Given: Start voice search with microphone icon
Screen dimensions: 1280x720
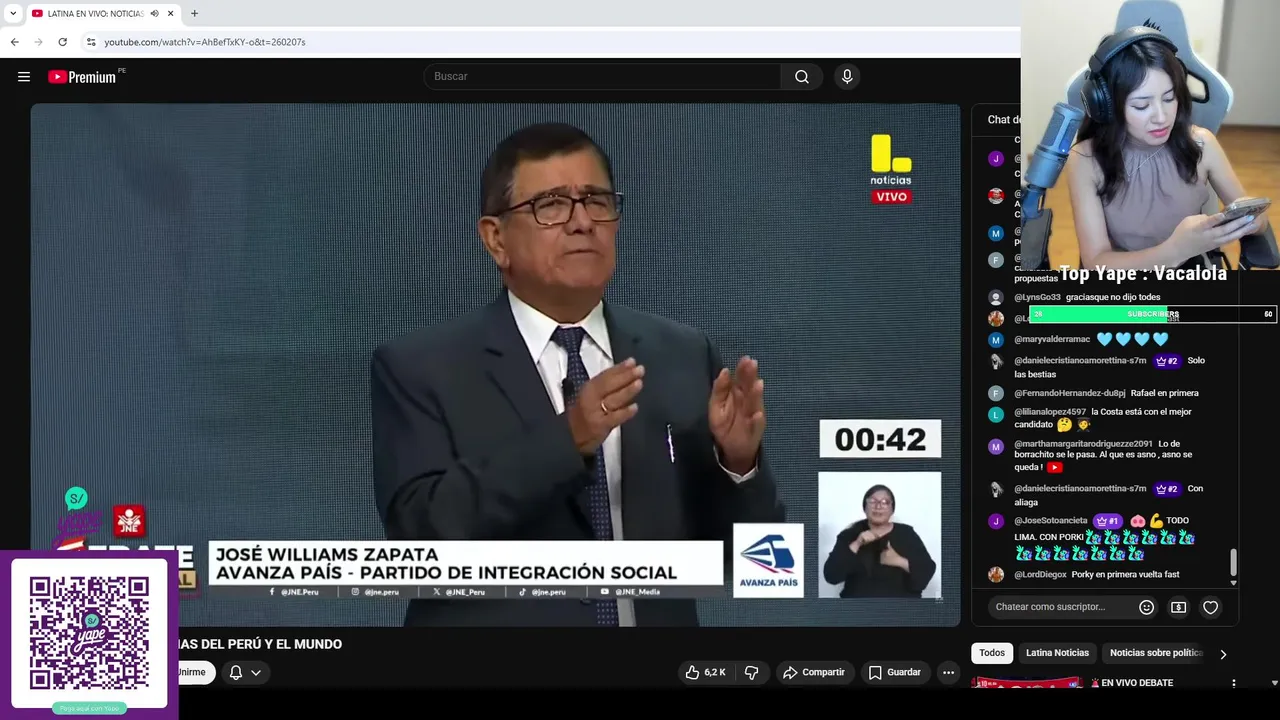Looking at the screenshot, I should pyautogui.click(x=847, y=77).
